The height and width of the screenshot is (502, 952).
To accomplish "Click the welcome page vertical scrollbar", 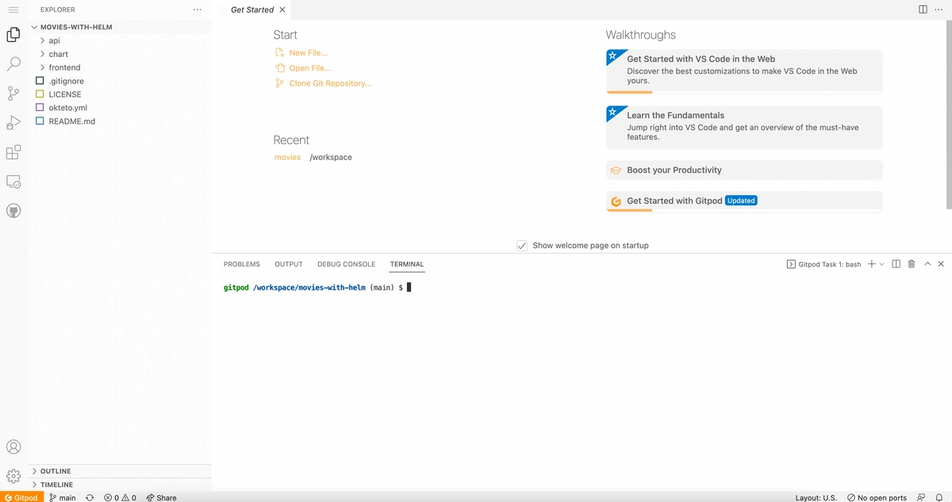I will 948,115.
